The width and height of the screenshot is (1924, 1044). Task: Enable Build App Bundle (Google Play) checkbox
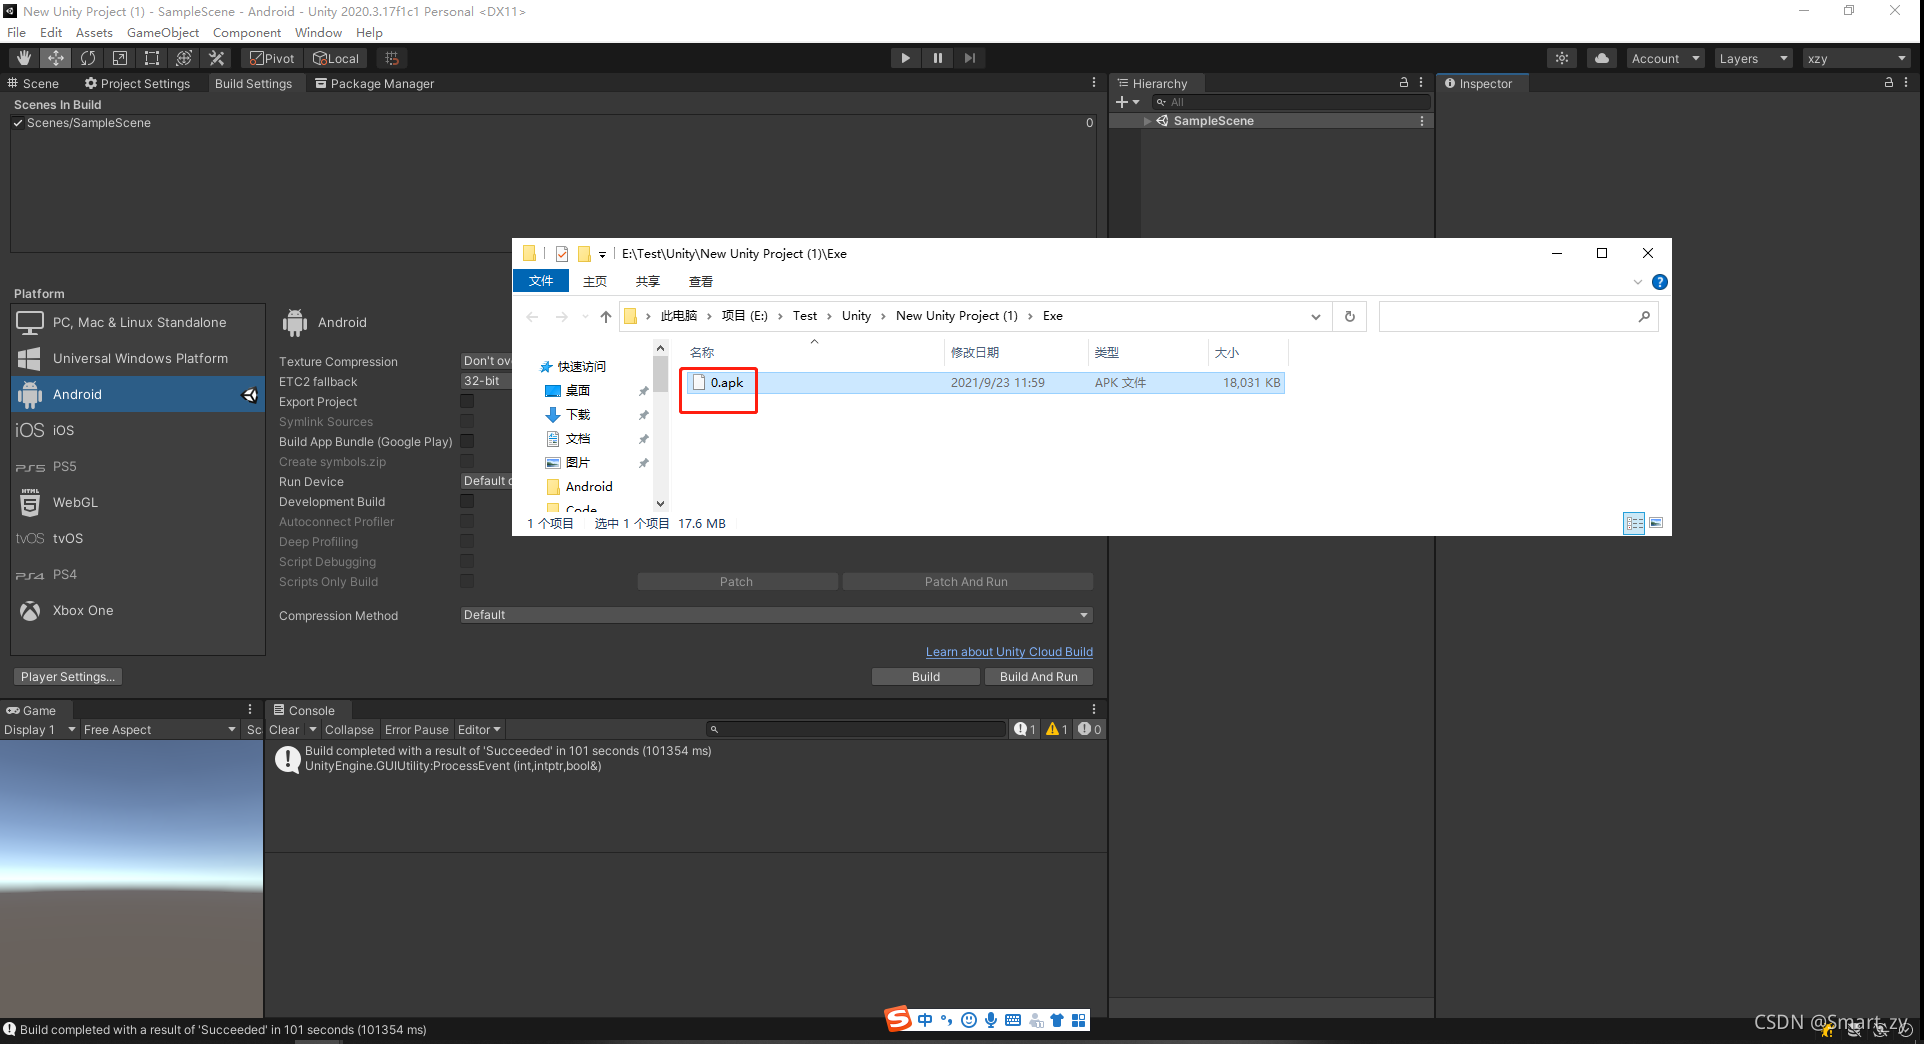(467, 441)
